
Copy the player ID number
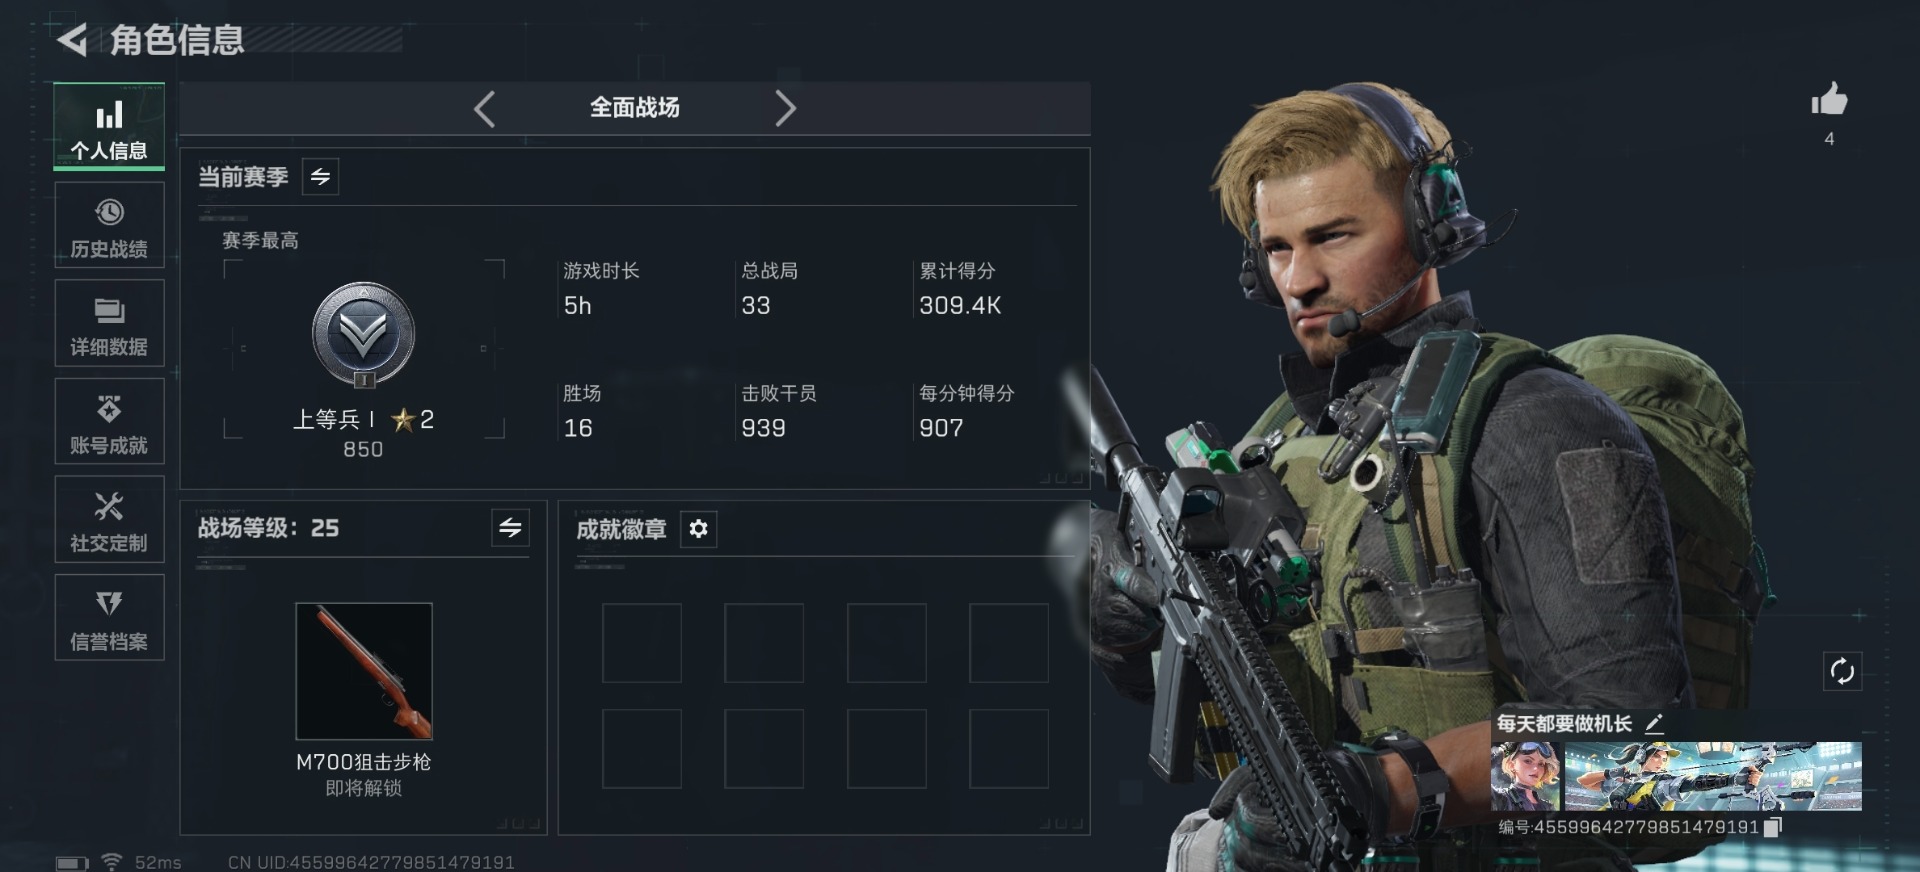[x=1773, y=827]
